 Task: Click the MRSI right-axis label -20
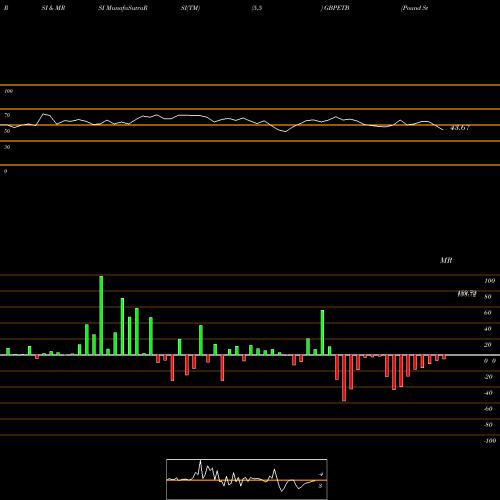(x=488, y=377)
